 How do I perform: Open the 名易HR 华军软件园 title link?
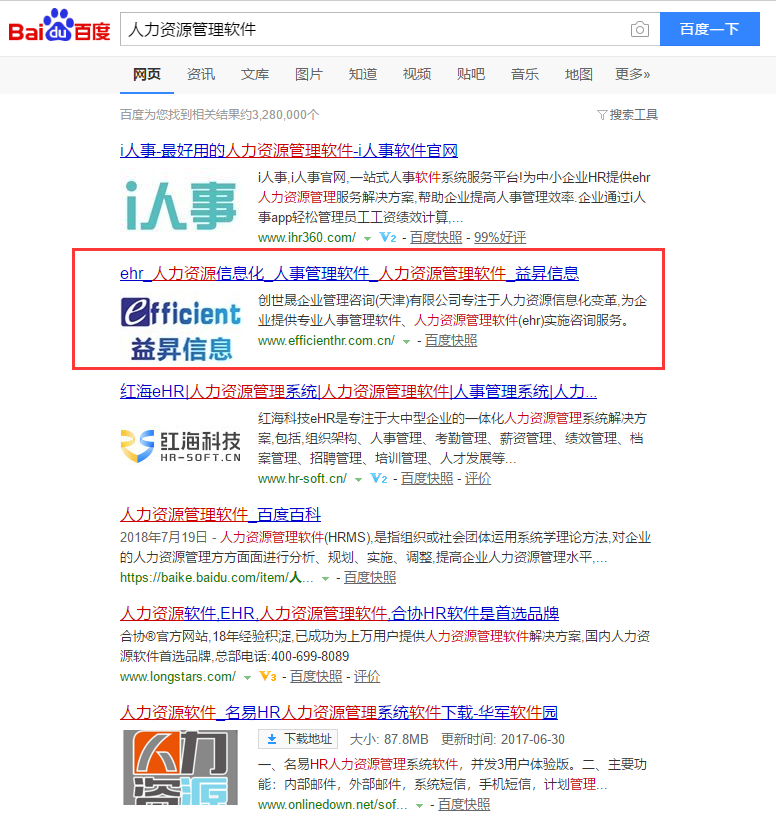(x=339, y=712)
